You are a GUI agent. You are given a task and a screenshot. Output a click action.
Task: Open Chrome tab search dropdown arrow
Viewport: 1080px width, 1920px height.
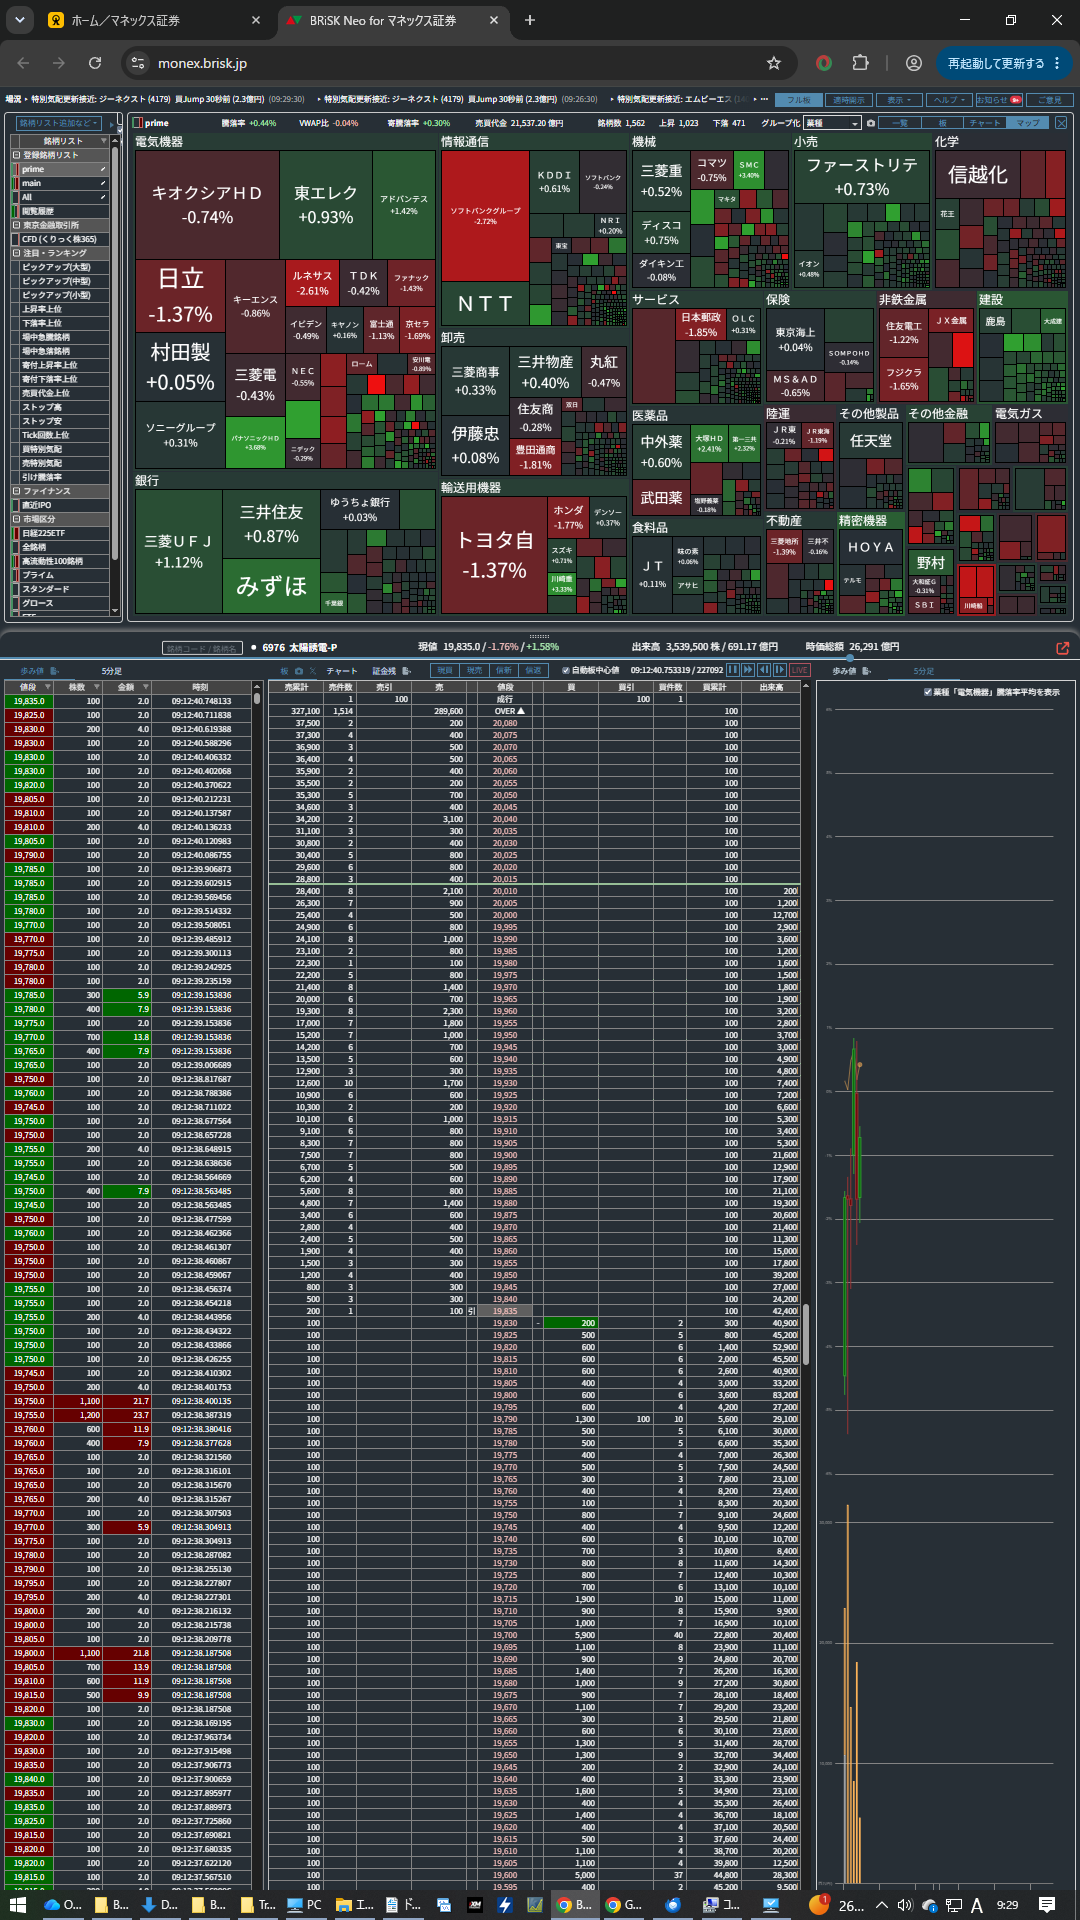[x=20, y=20]
